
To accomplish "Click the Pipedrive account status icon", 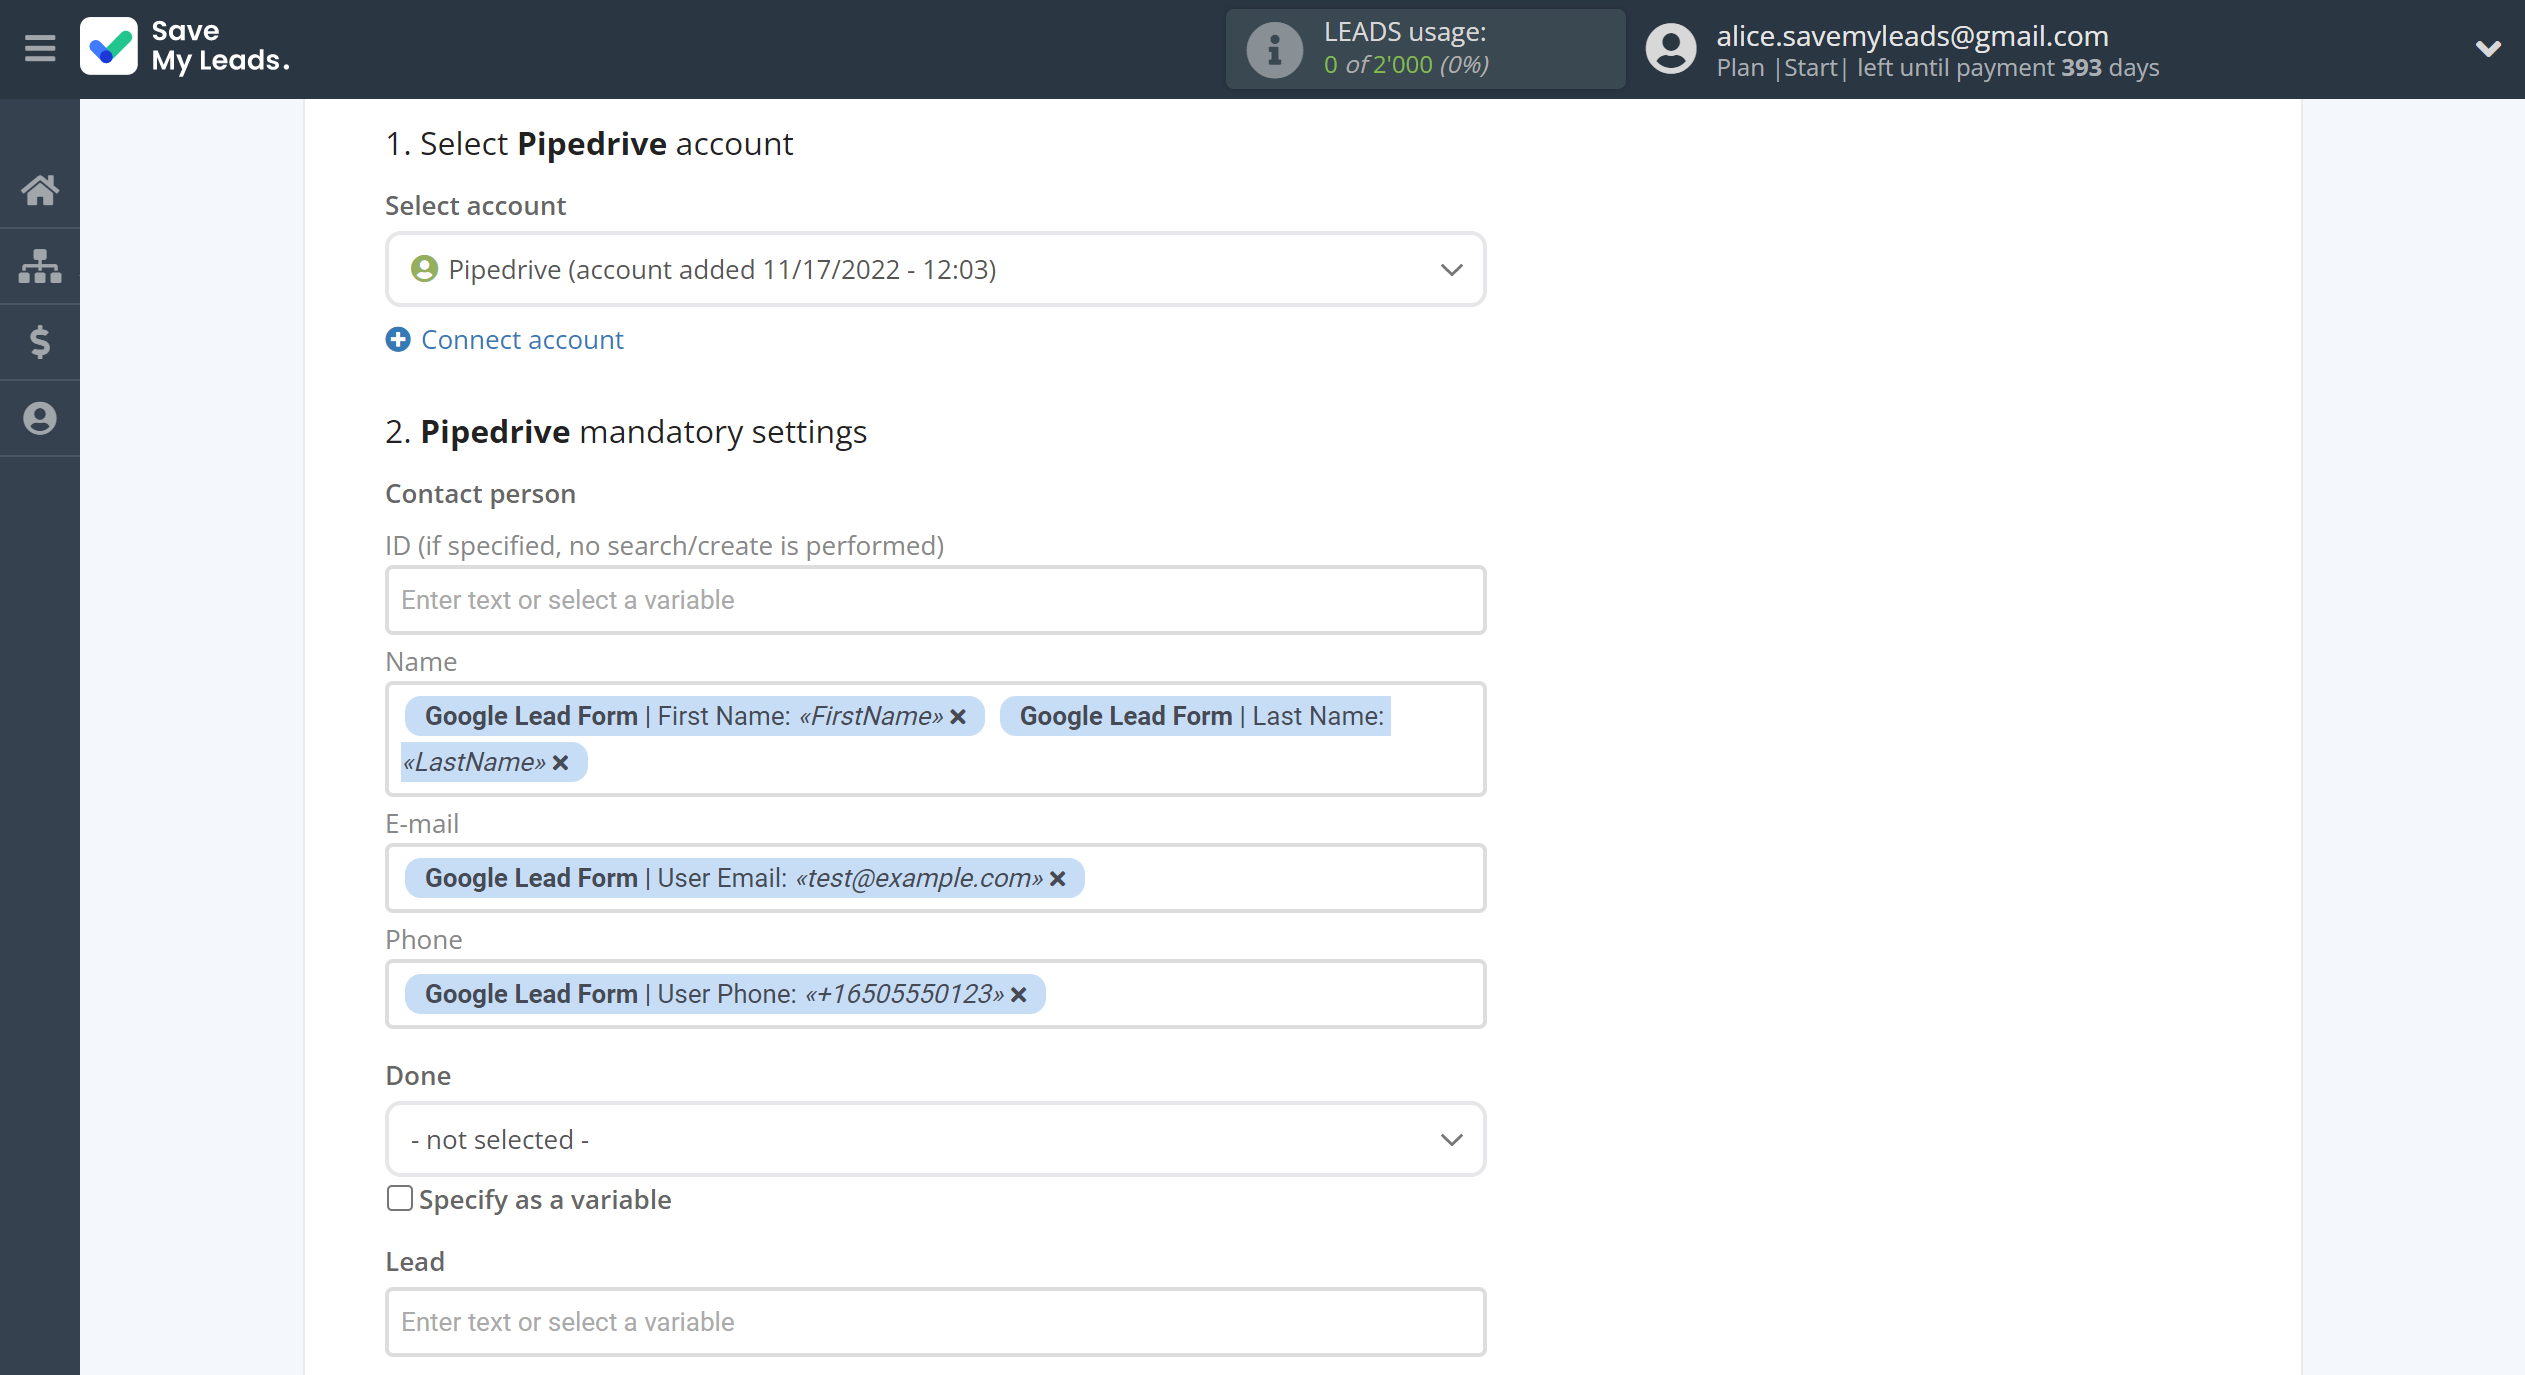I will pyautogui.click(x=424, y=269).
